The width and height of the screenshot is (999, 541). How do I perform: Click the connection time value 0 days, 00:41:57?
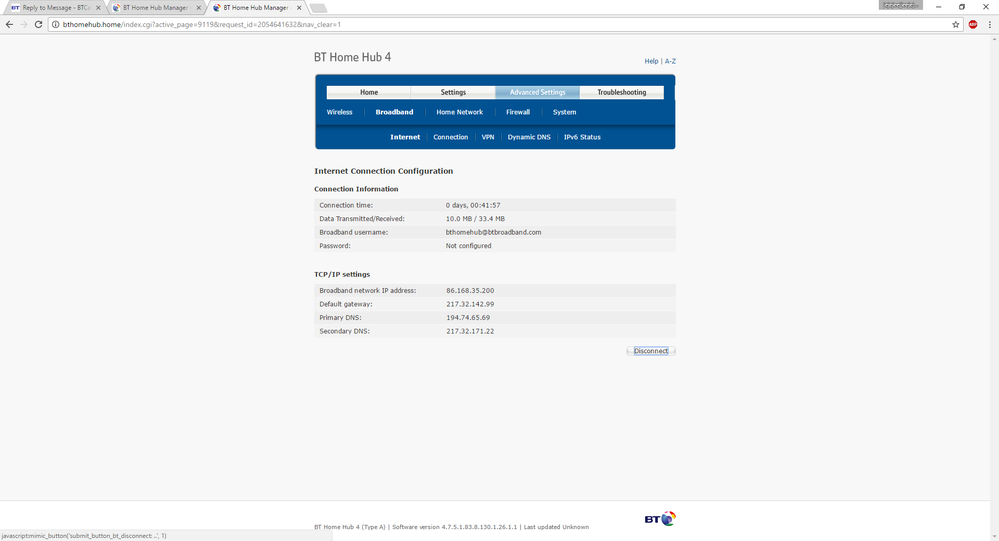point(473,205)
